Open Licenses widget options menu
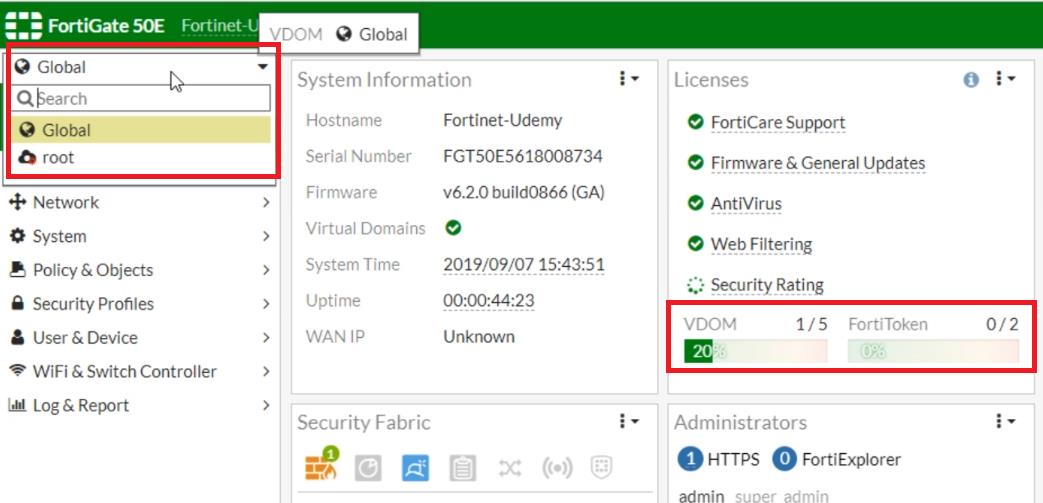 (x=1006, y=79)
